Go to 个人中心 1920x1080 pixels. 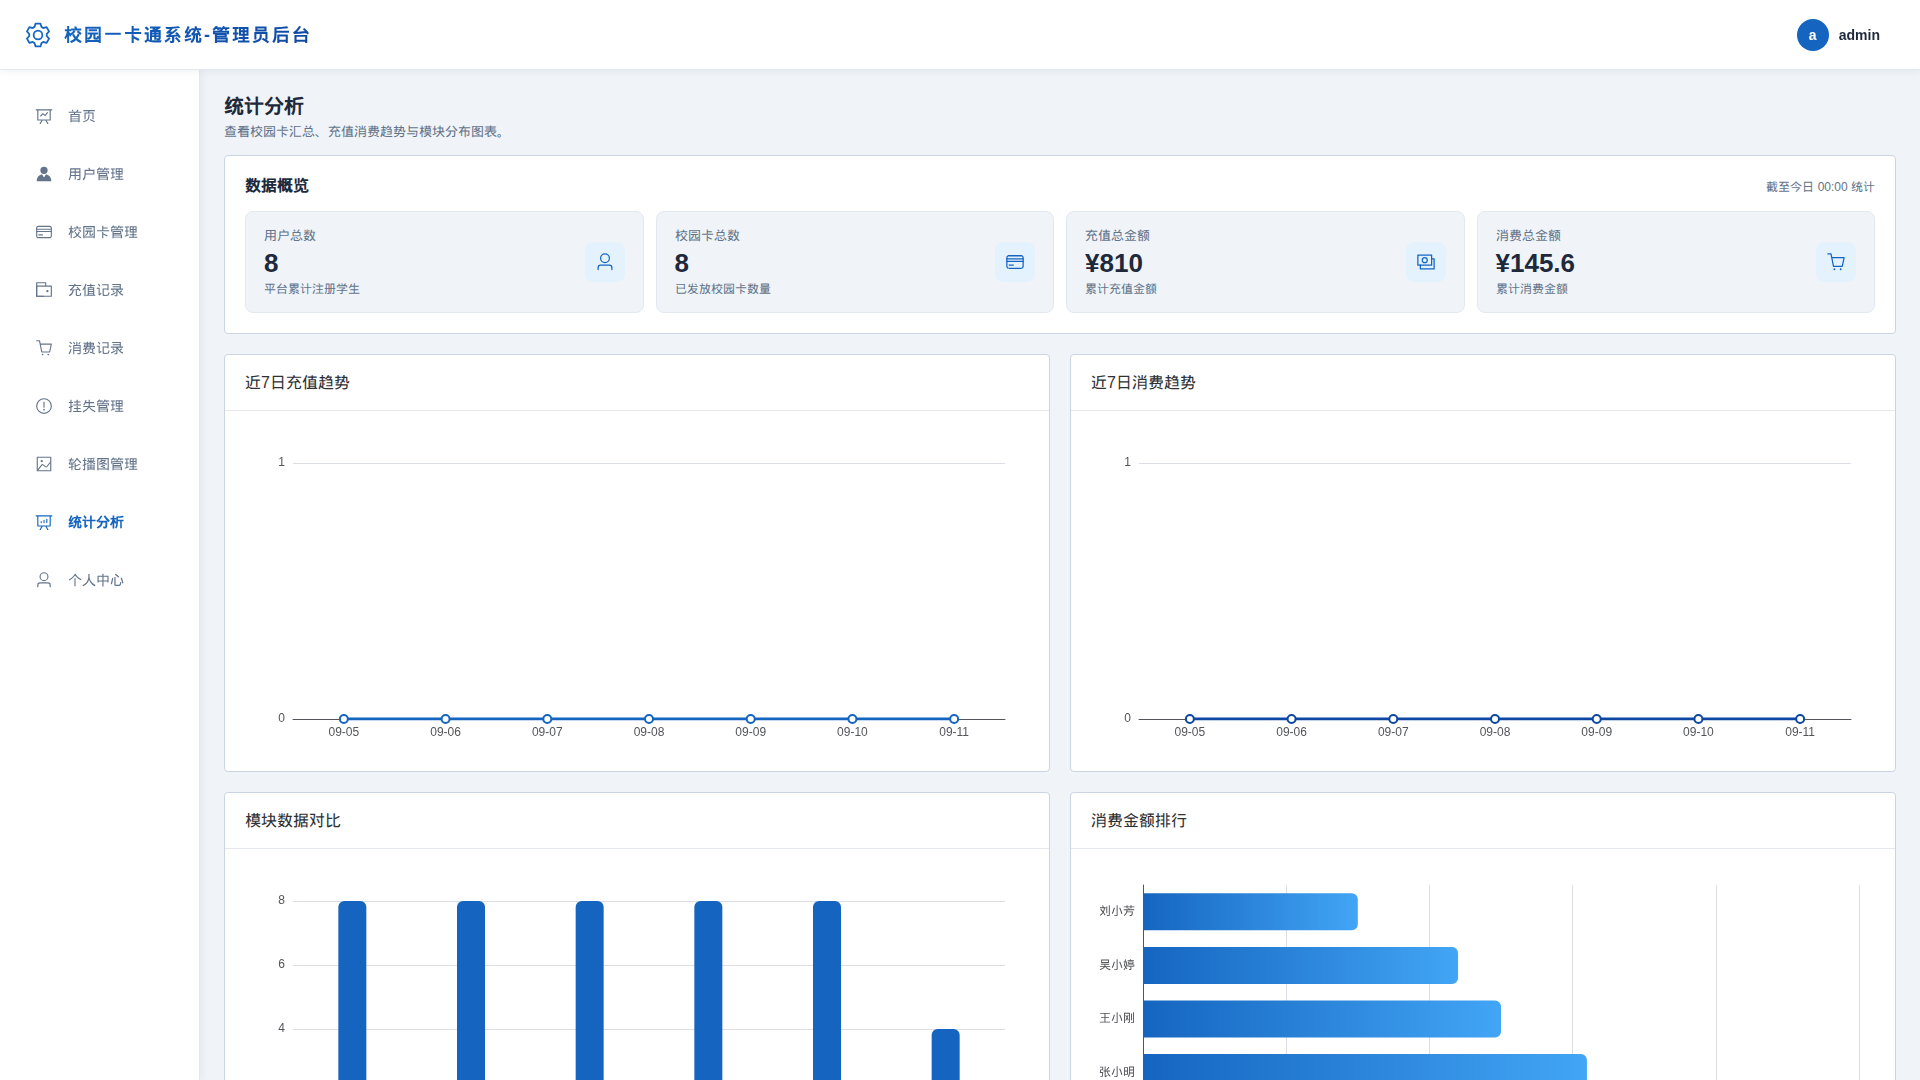click(100, 580)
